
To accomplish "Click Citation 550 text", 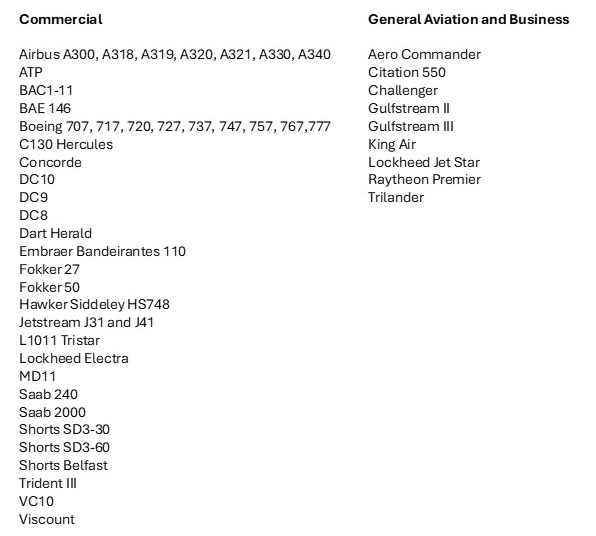I will click(407, 73).
